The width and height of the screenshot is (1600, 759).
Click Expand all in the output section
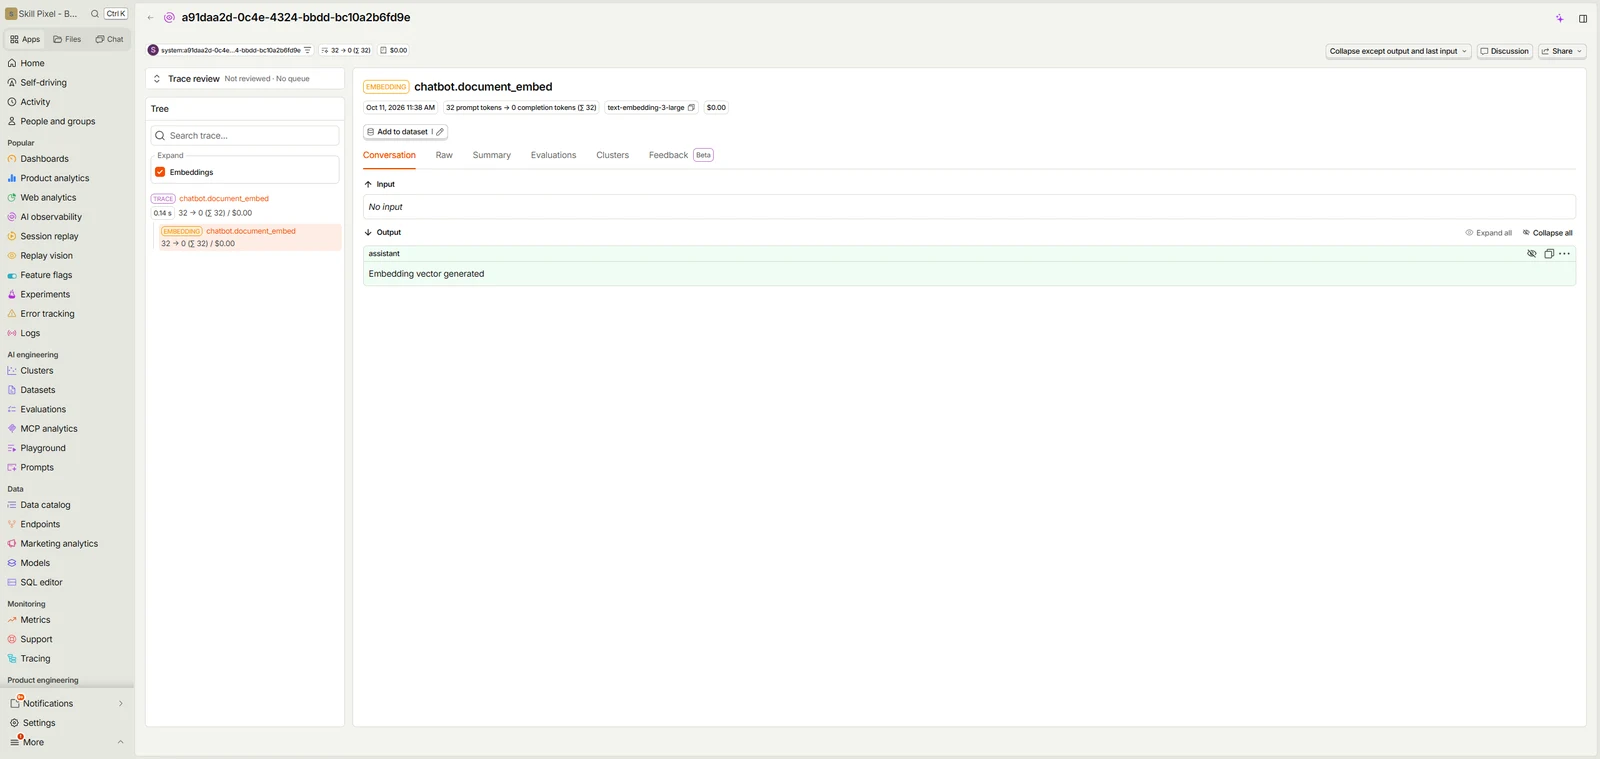pyautogui.click(x=1489, y=233)
